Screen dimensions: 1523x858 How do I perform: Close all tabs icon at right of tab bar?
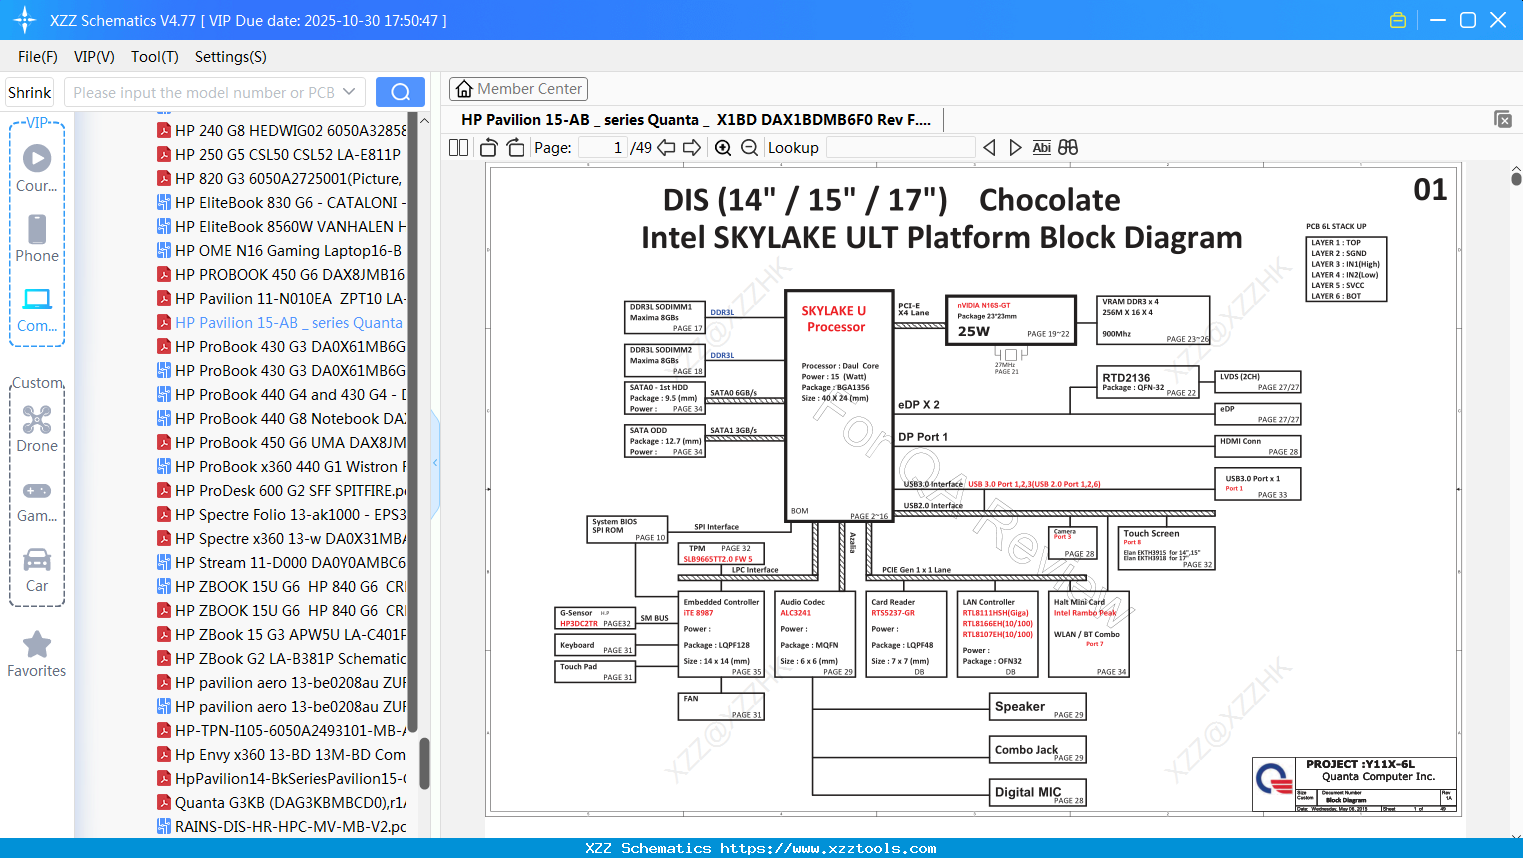[x=1503, y=119]
